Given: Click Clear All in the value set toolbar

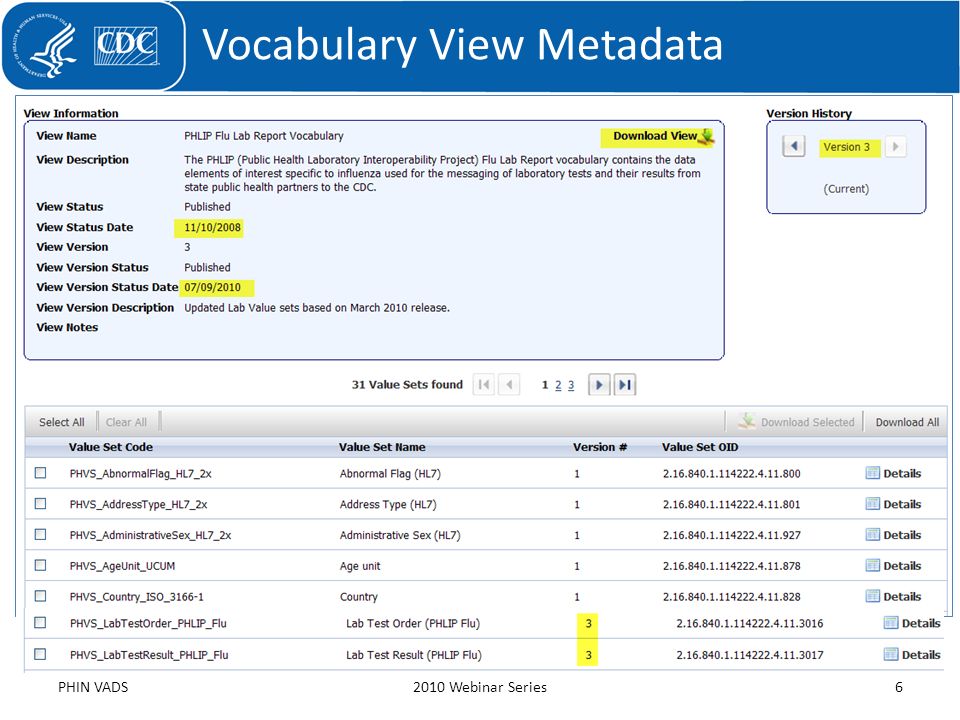Looking at the screenshot, I should pos(126,422).
